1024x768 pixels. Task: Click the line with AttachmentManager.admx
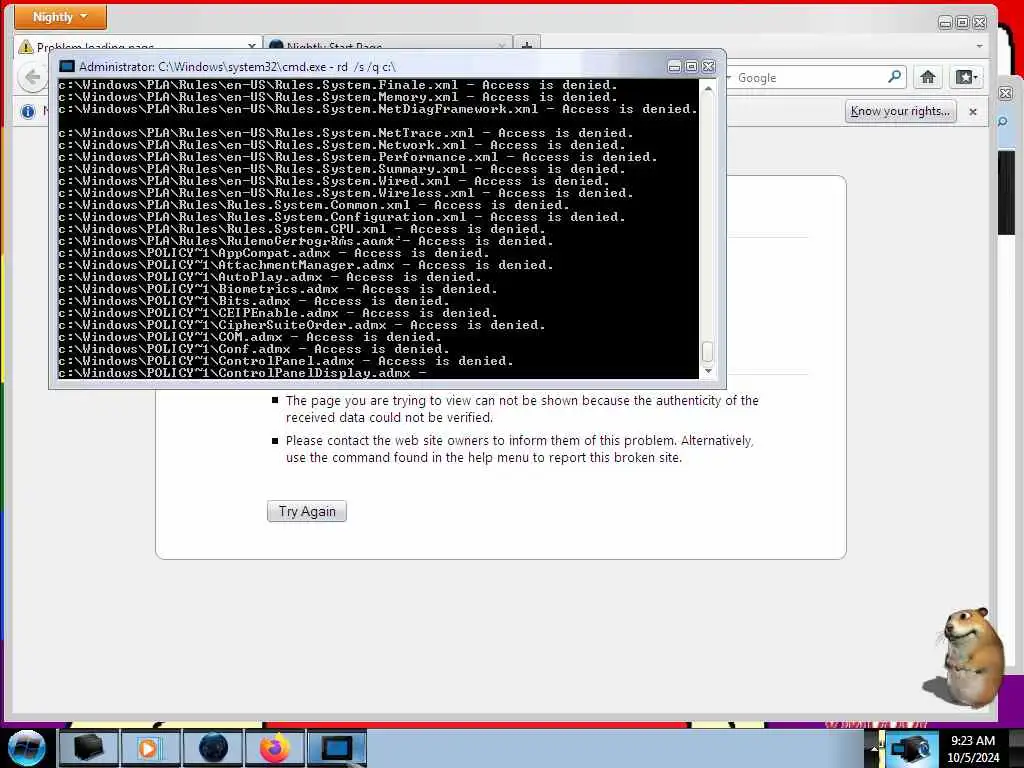(306, 264)
